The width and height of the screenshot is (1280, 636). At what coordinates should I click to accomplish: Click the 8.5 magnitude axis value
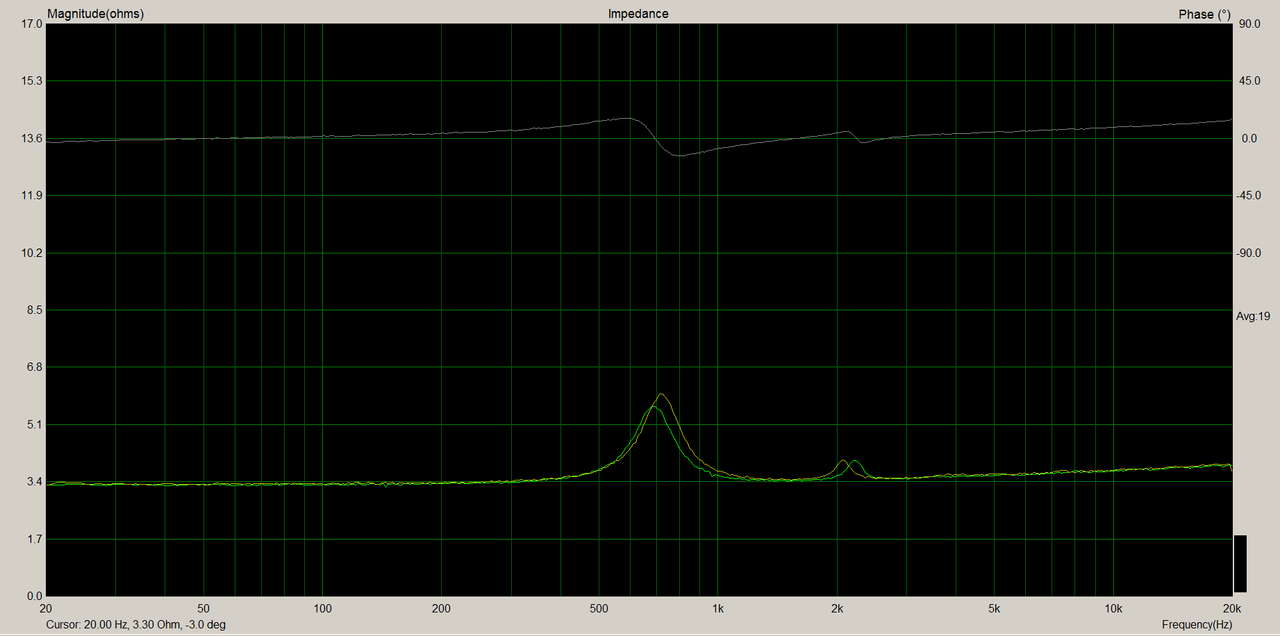34,310
